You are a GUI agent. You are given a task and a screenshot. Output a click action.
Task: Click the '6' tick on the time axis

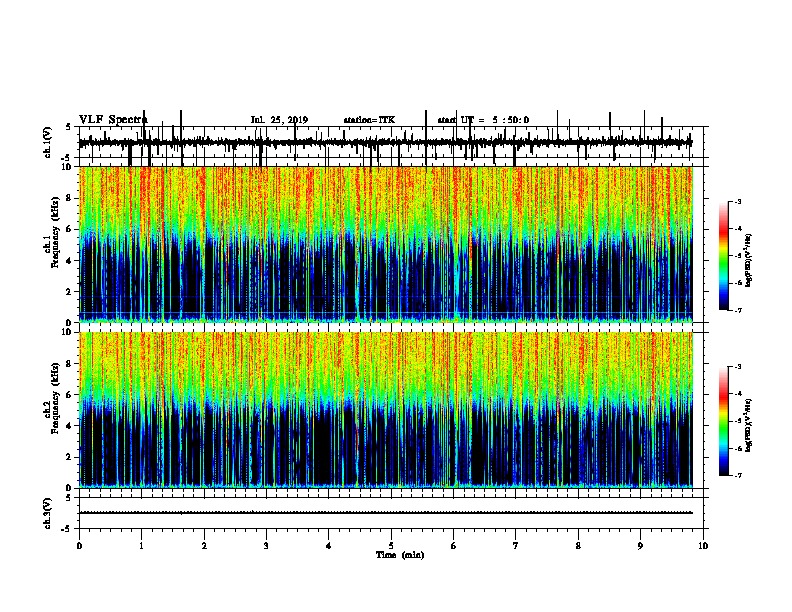[x=454, y=546]
